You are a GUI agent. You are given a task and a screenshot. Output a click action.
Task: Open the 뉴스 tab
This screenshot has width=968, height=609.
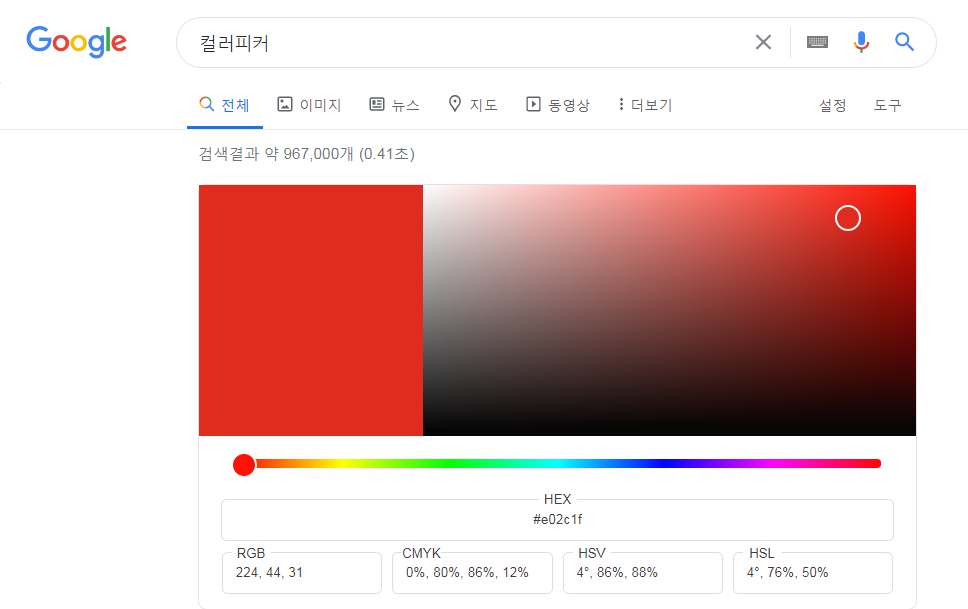[394, 105]
